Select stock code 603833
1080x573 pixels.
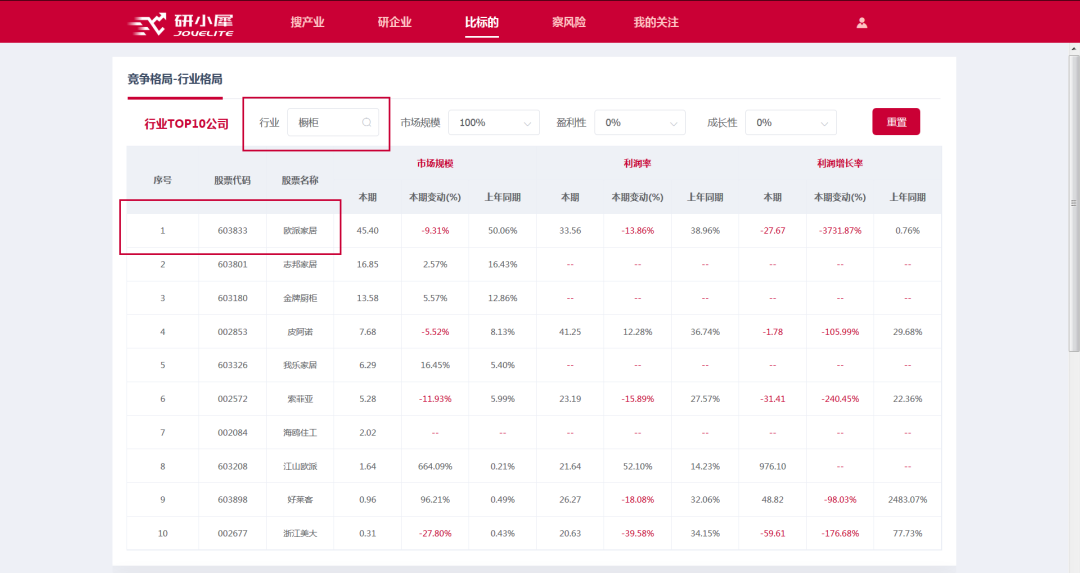tap(232, 231)
